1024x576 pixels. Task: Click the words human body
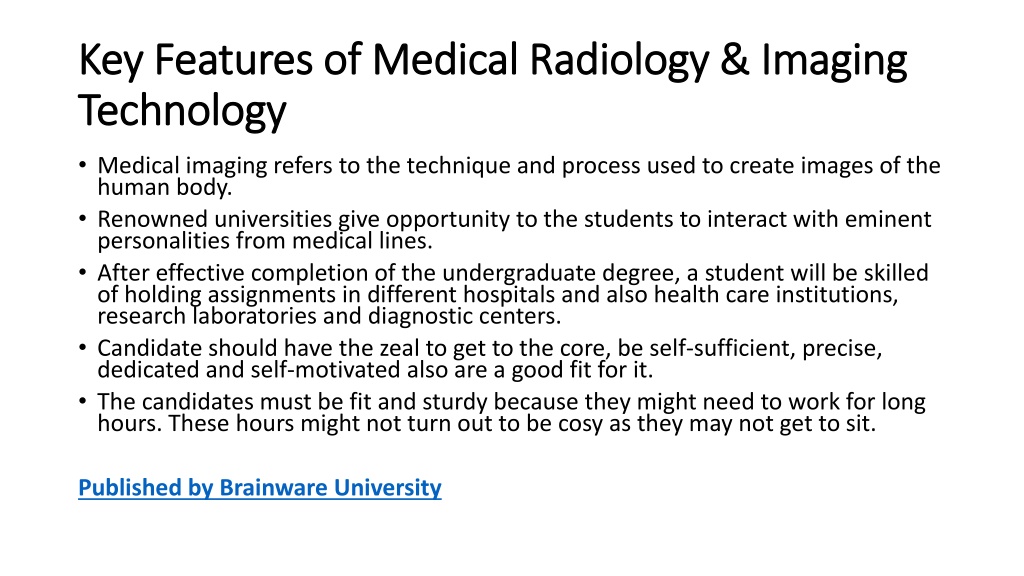point(165,187)
